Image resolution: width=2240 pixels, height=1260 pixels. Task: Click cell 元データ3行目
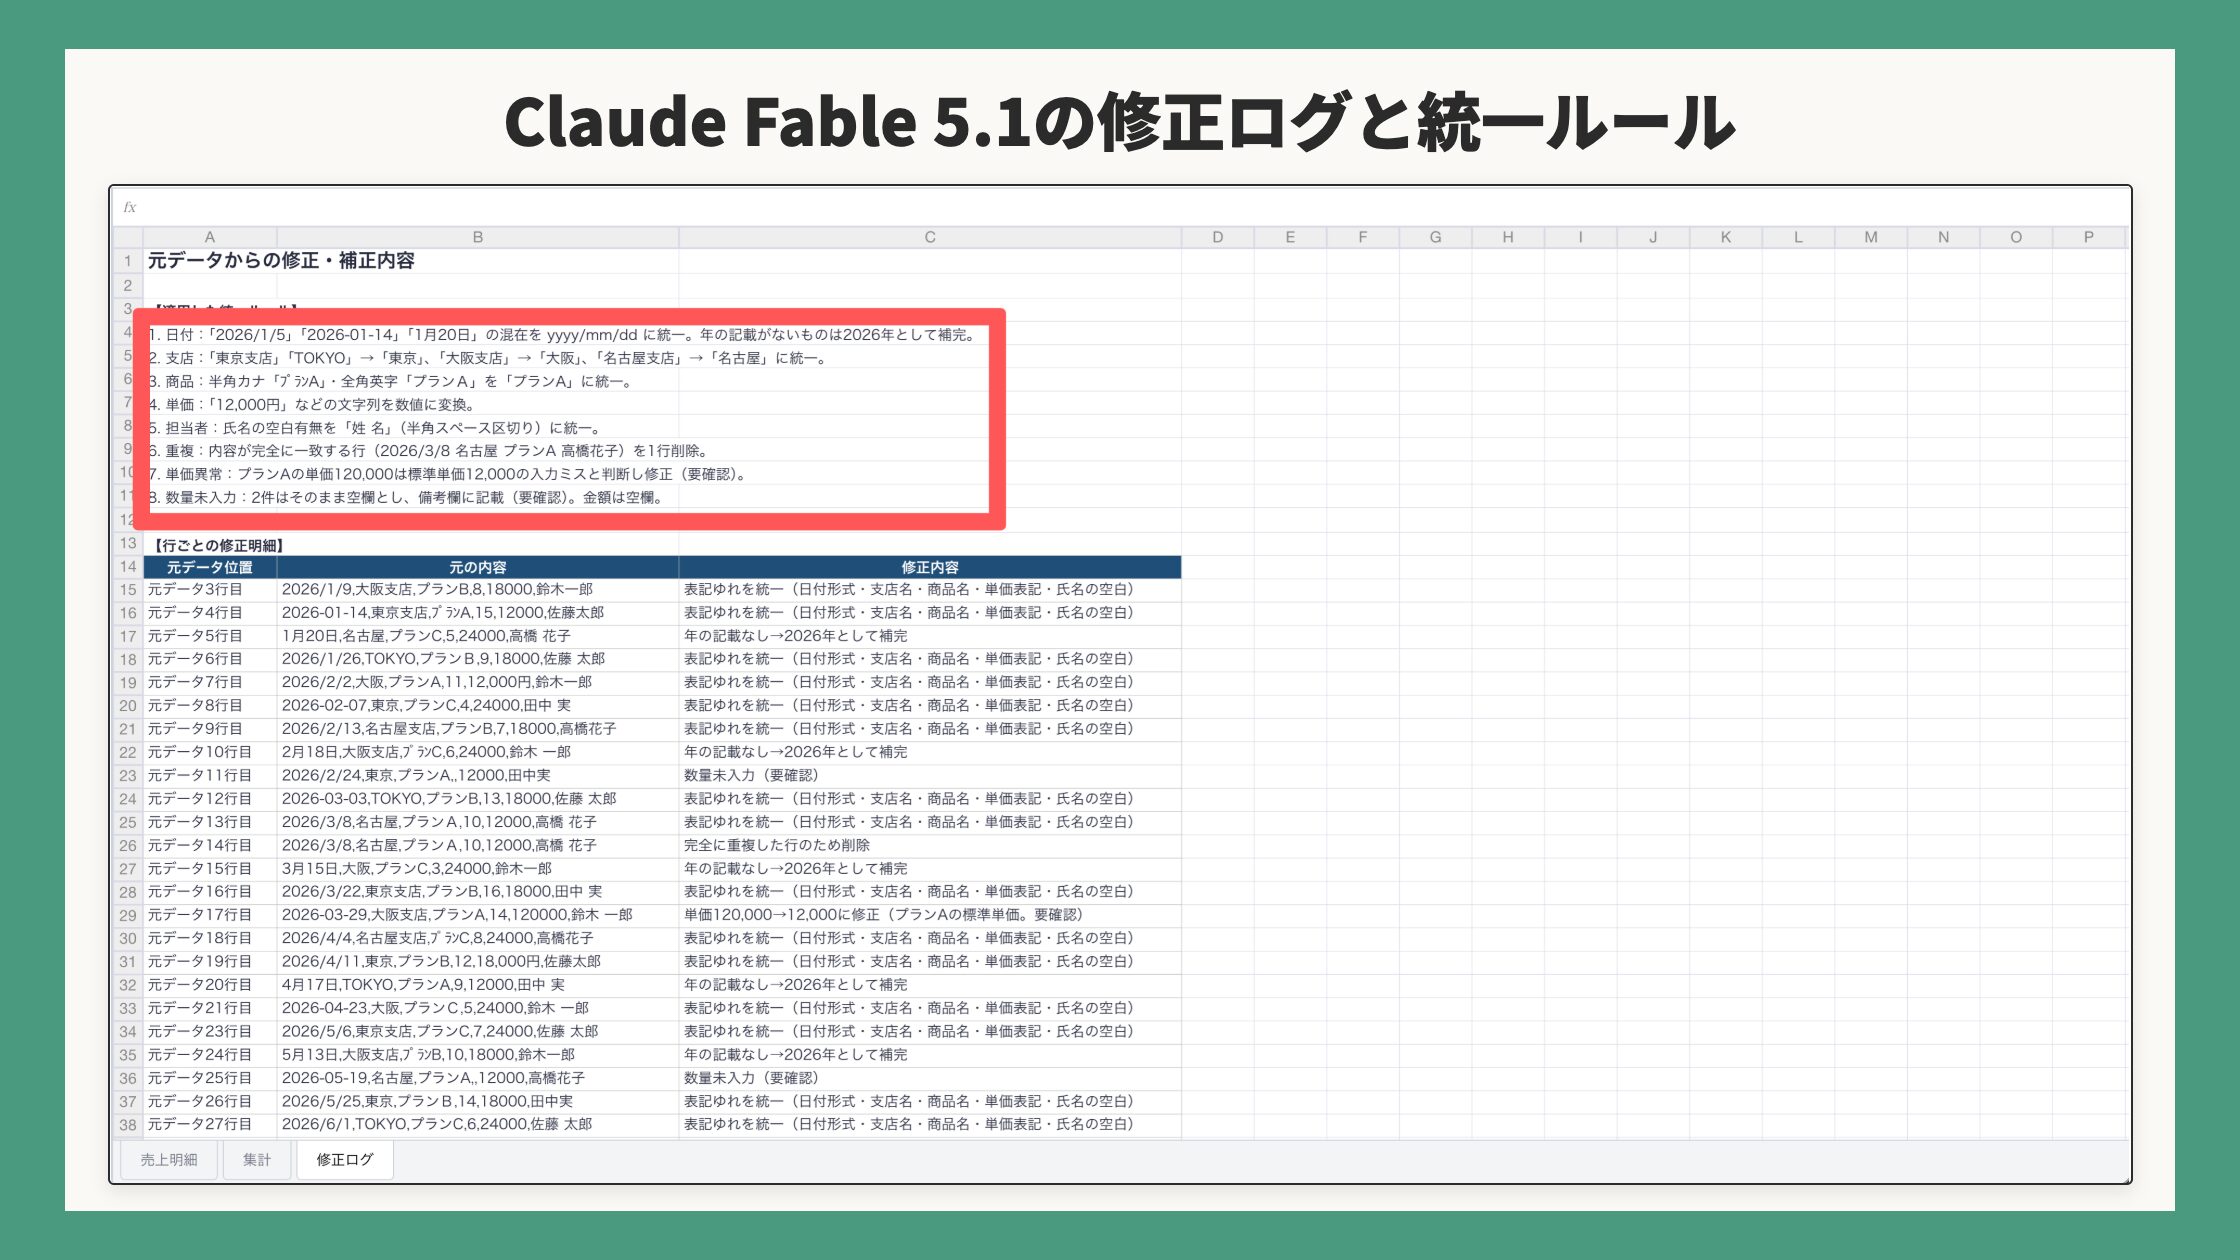pos(210,590)
